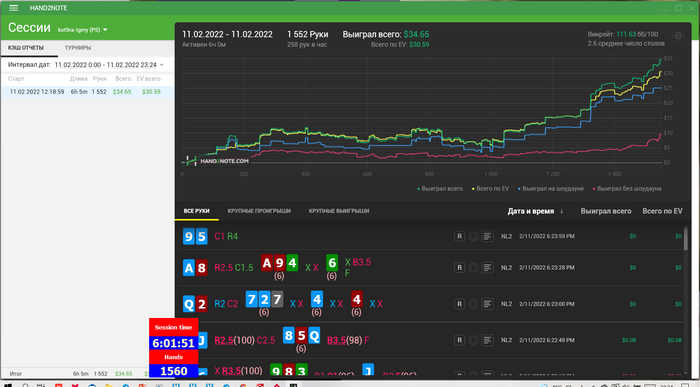700x387 pixels.
Task: Select session row 11.02.2022 12:18:59
Action: pos(87,92)
